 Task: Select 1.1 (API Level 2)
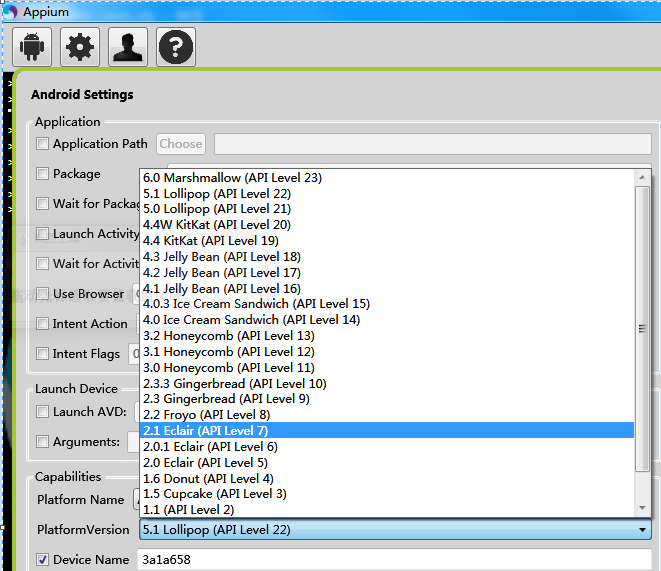click(387, 510)
